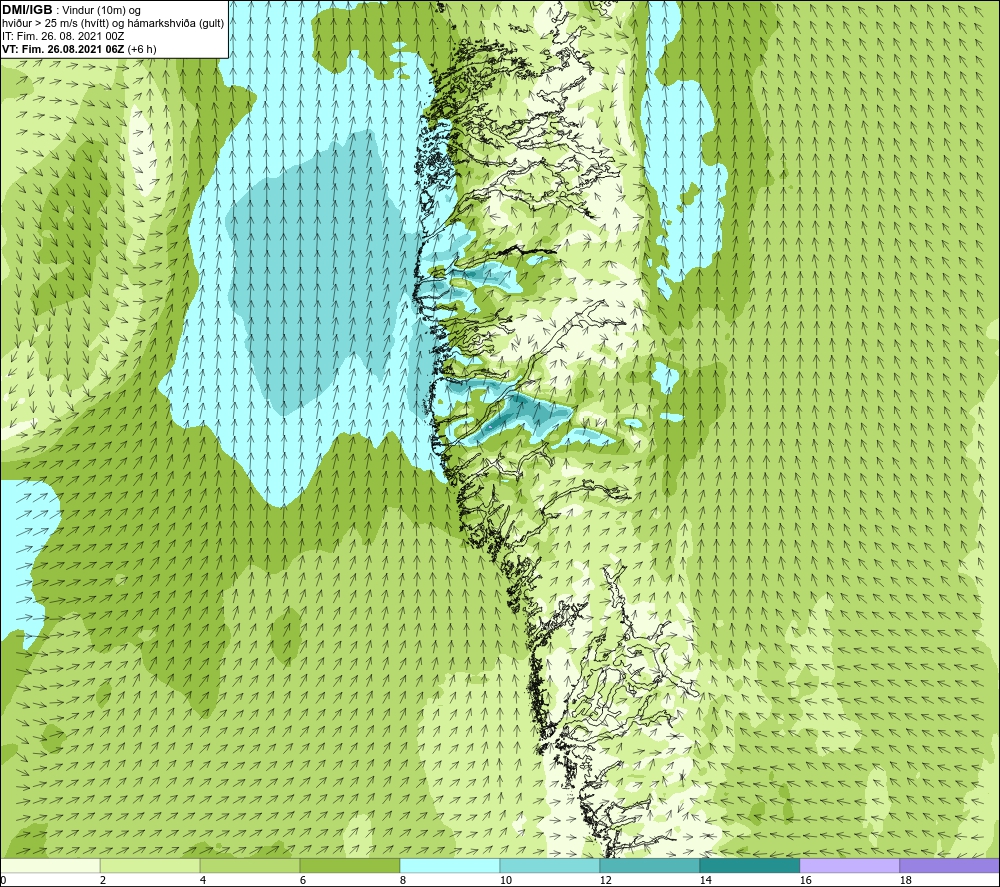Image resolution: width=1000 pixels, height=887 pixels.
Task: Click legend tick label 18
Action: point(906,881)
